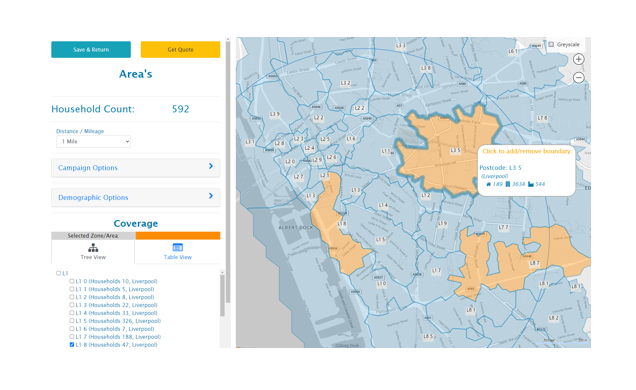Select the L3 2 postcode area label

click(345, 83)
